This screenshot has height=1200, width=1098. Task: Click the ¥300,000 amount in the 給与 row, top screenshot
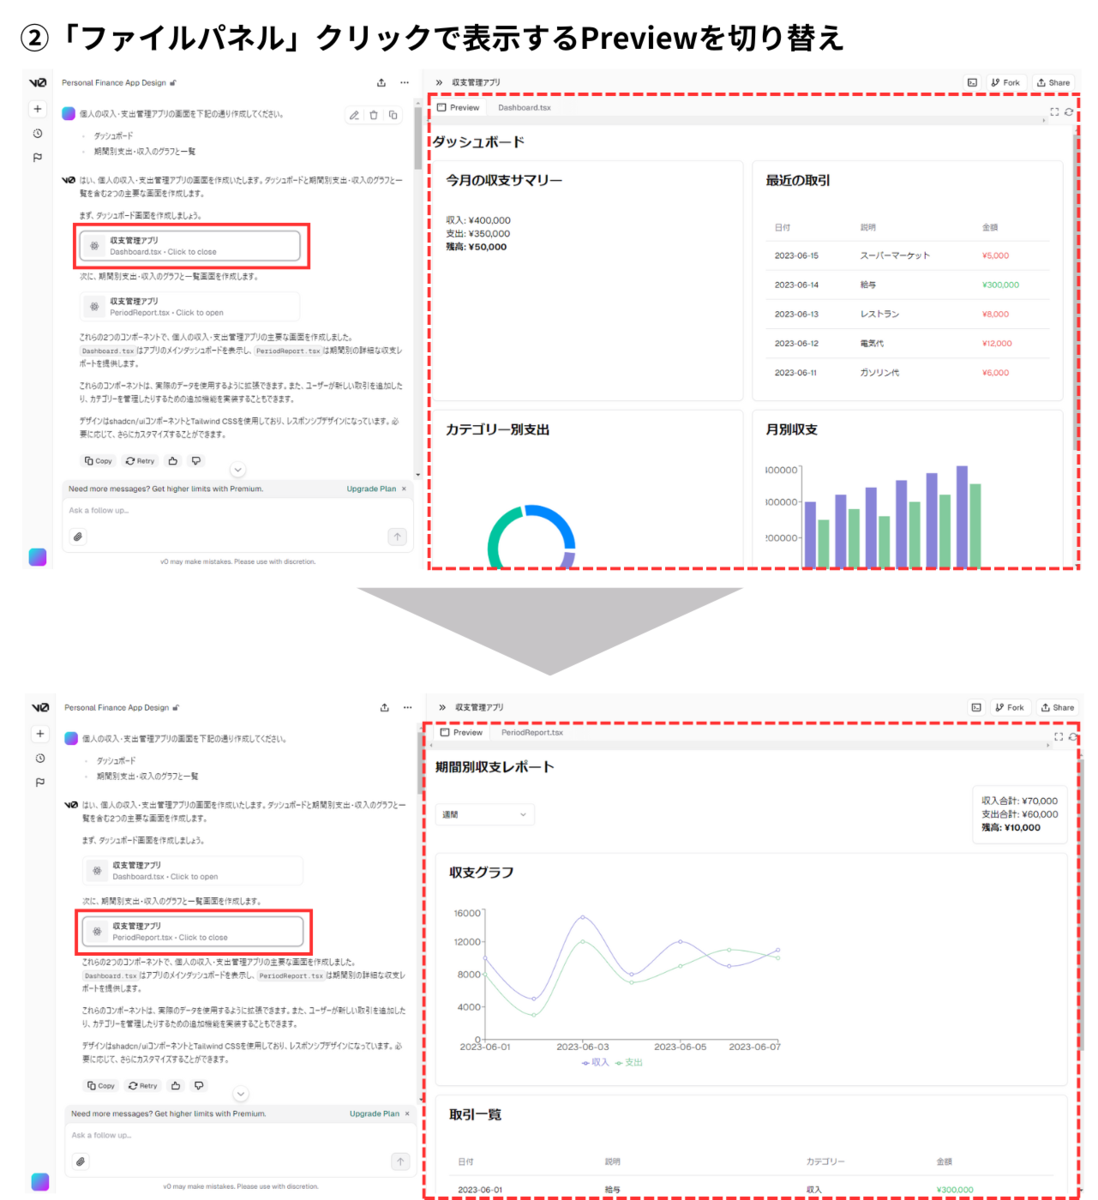pyautogui.click(x=1000, y=285)
